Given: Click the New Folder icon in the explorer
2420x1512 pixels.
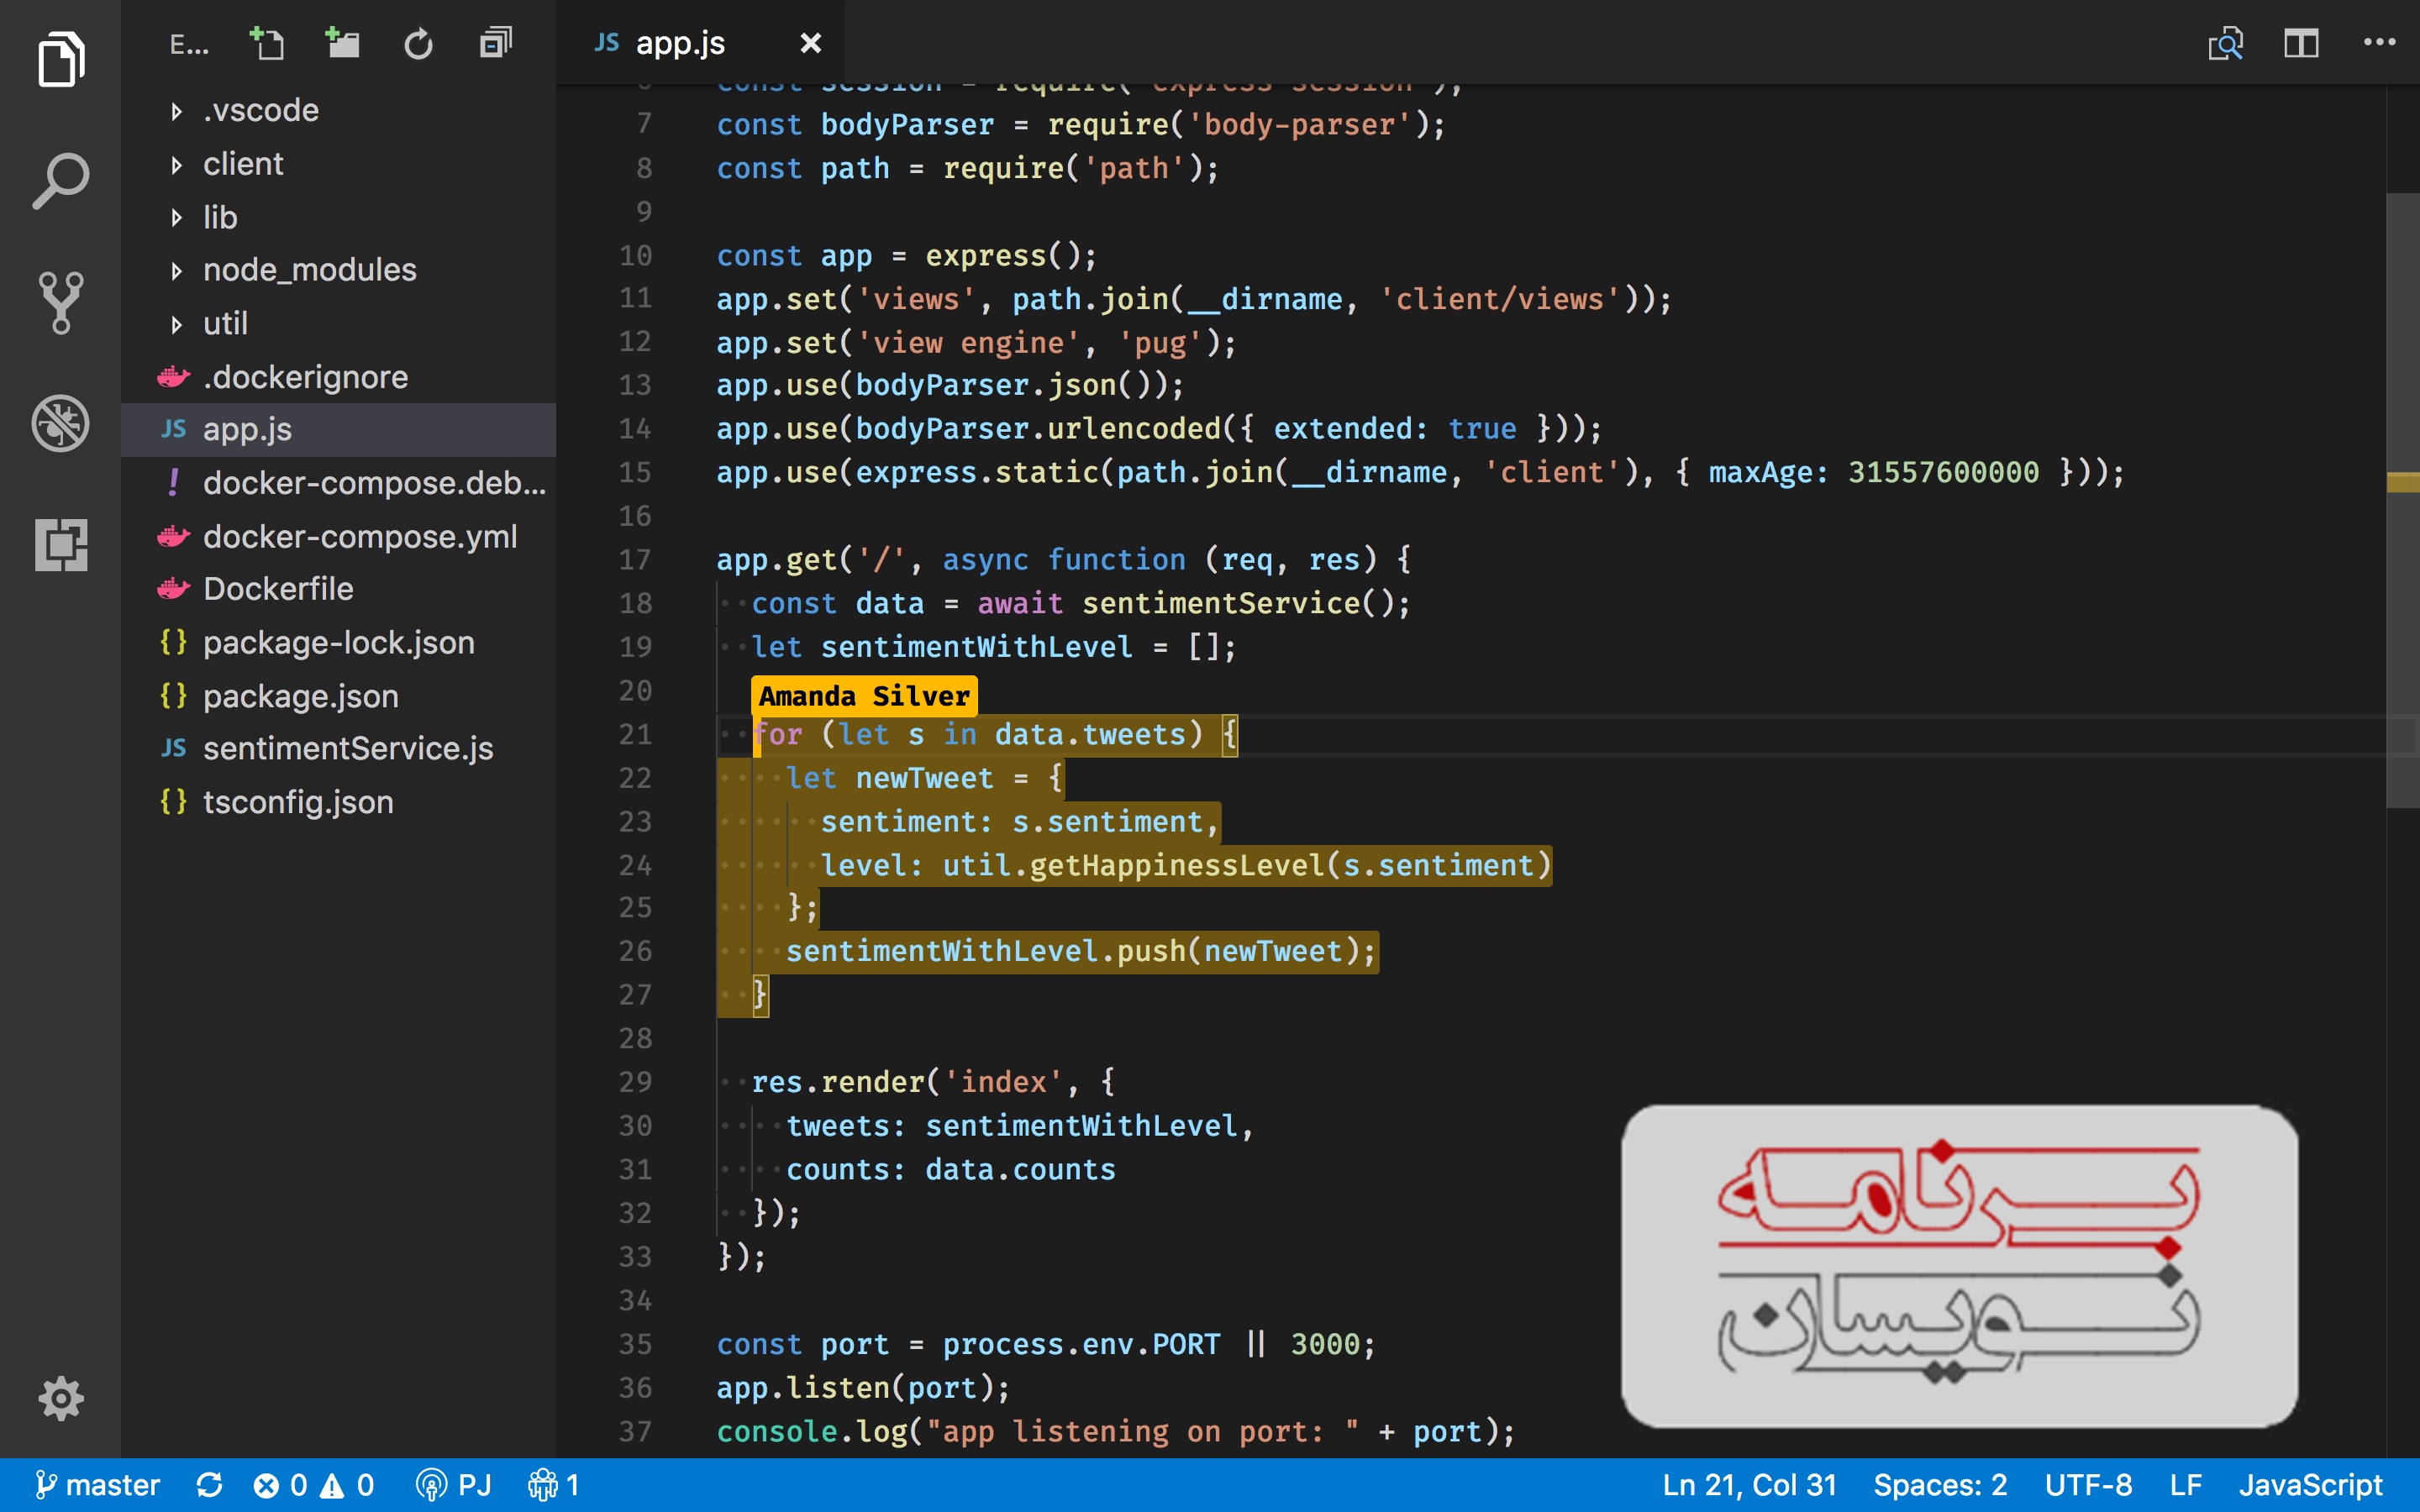Looking at the screenshot, I should [x=342, y=43].
